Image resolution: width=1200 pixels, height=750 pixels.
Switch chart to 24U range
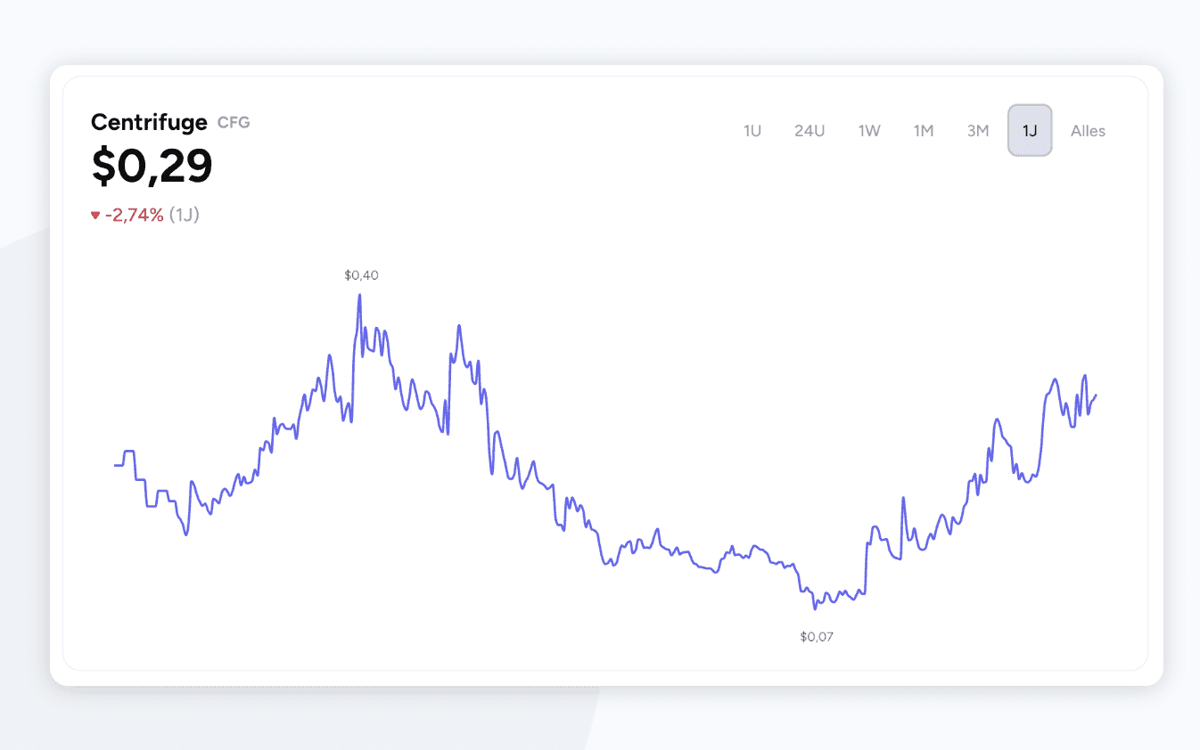[809, 131]
